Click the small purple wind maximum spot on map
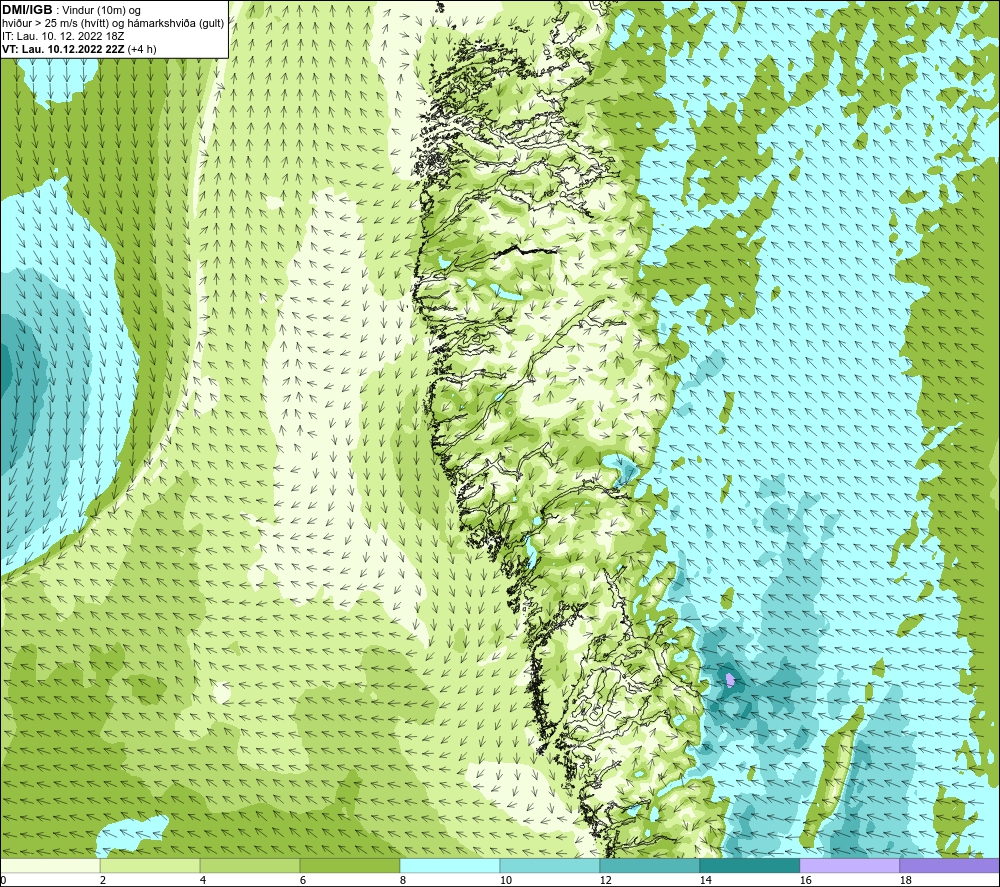This screenshot has width=1000, height=887. tap(730, 680)
